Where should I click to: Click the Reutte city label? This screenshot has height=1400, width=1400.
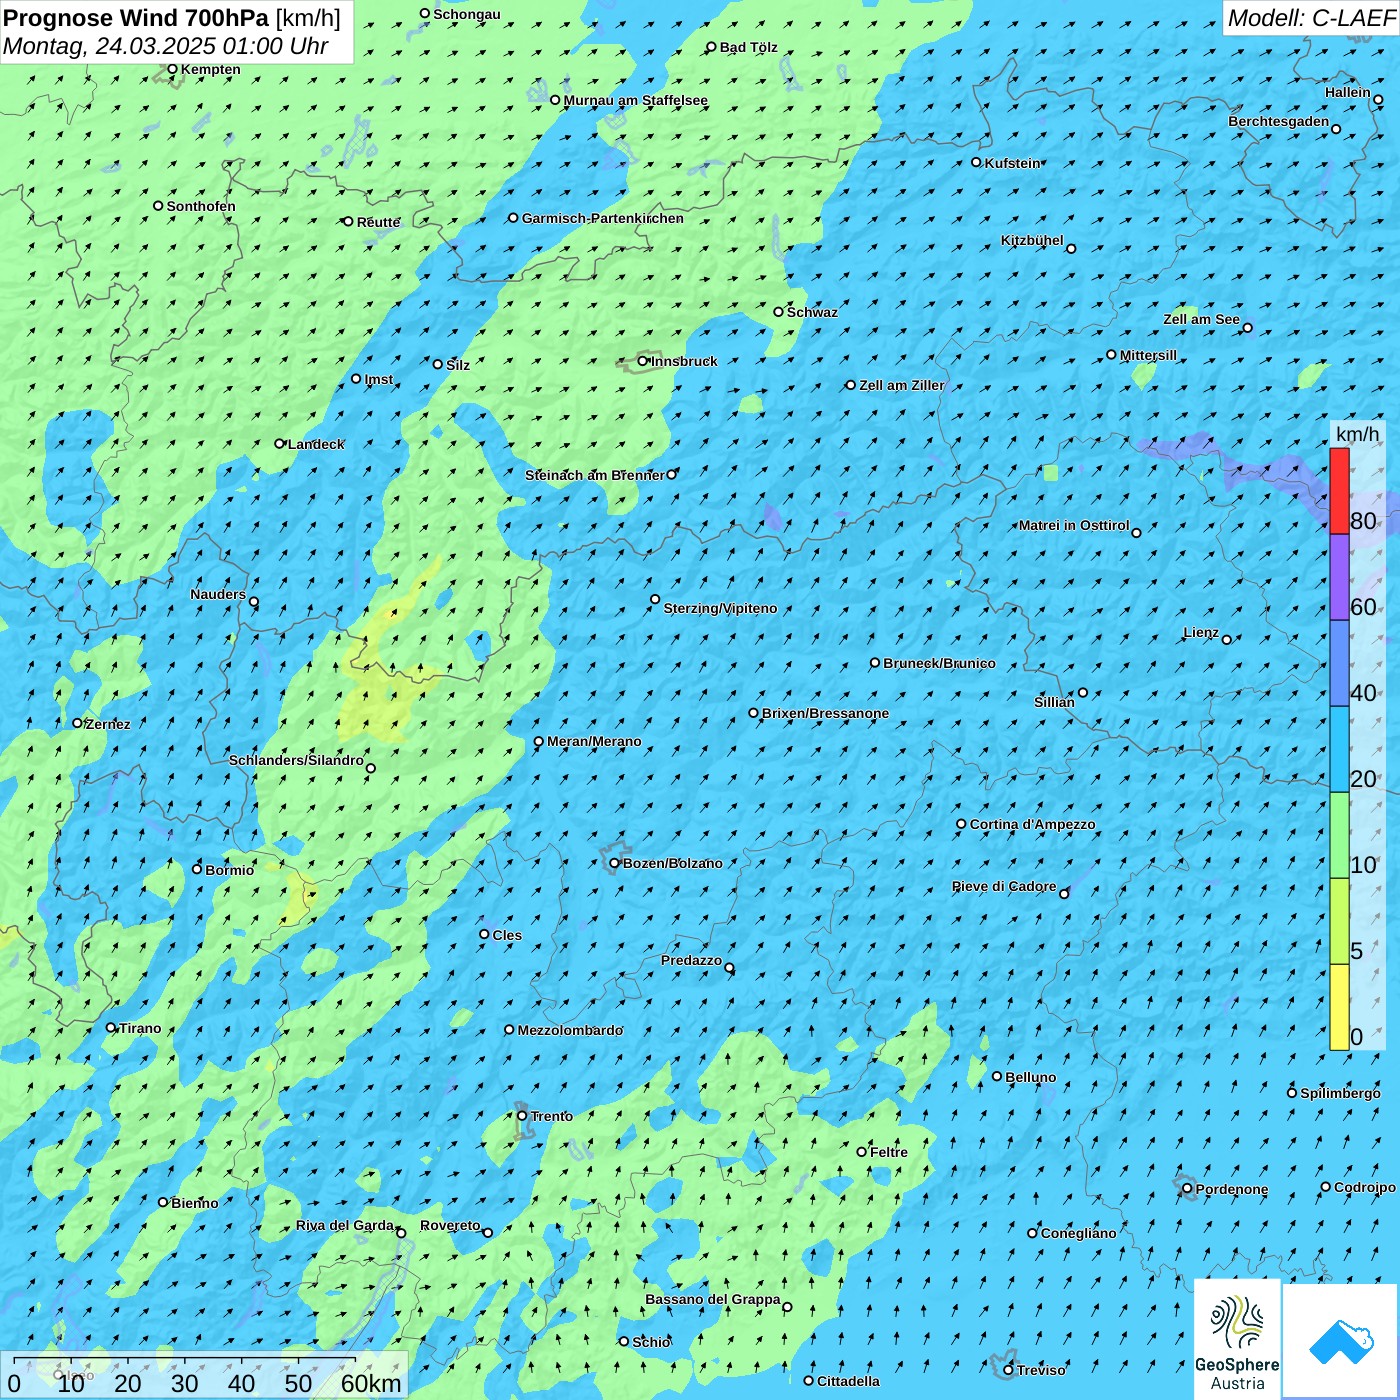point(378,222)
